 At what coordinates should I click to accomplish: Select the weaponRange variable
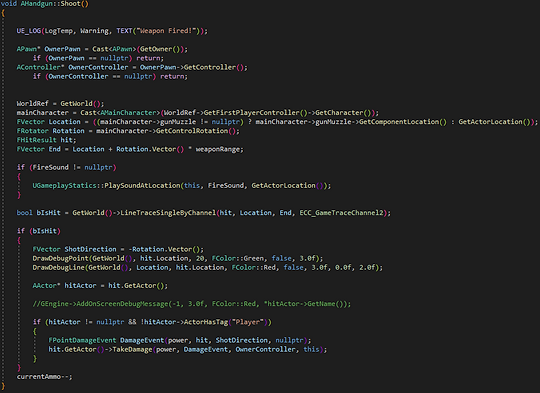(x=218, y=149)
